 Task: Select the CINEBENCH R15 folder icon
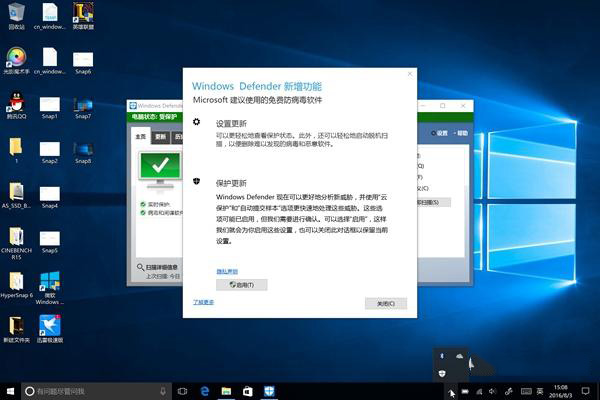pyautogui.click(x=16, y=243)
